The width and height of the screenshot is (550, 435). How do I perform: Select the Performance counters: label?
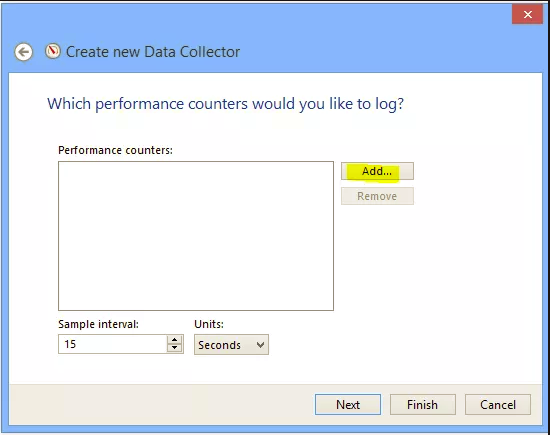pyautogui.click(x=115, y=150)
